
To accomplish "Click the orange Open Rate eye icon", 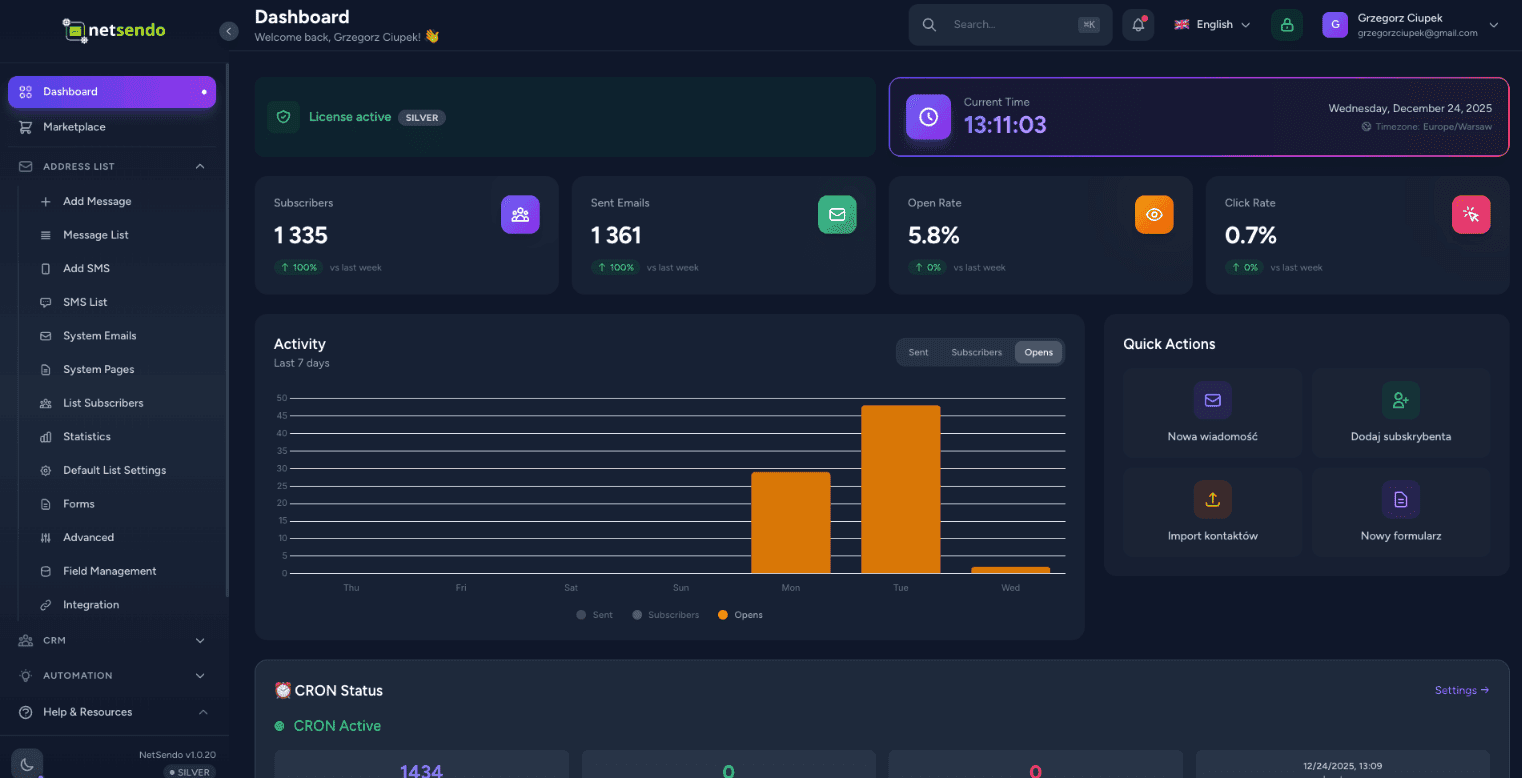I will pos(1154,214).
